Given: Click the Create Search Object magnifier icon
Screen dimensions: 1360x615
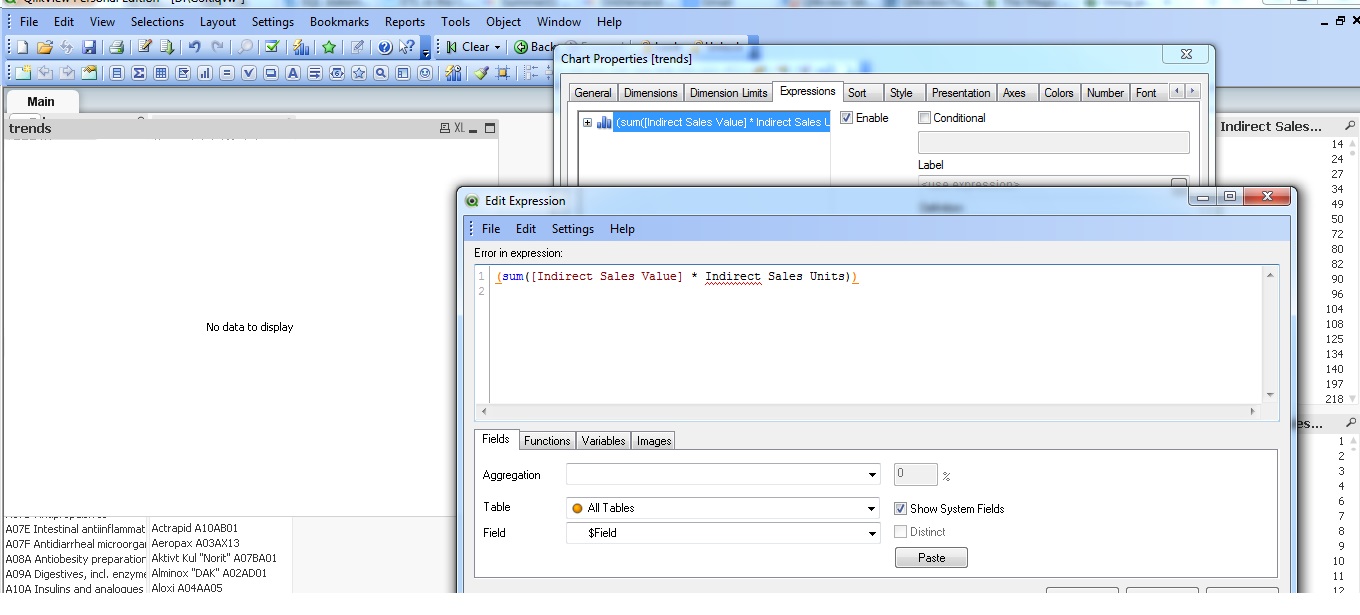Looking at the screenshot, I should coord(381,73).
